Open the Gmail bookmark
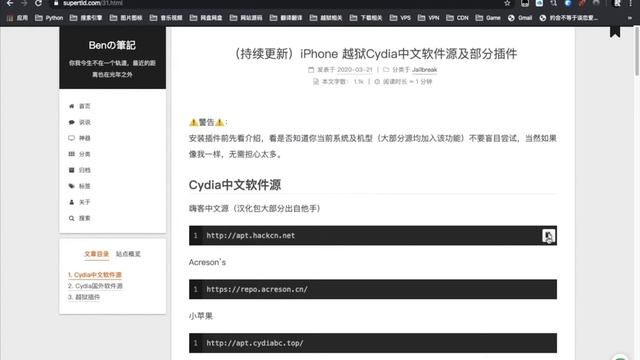This screenshot has height=360, width=640. click(520, 18)
